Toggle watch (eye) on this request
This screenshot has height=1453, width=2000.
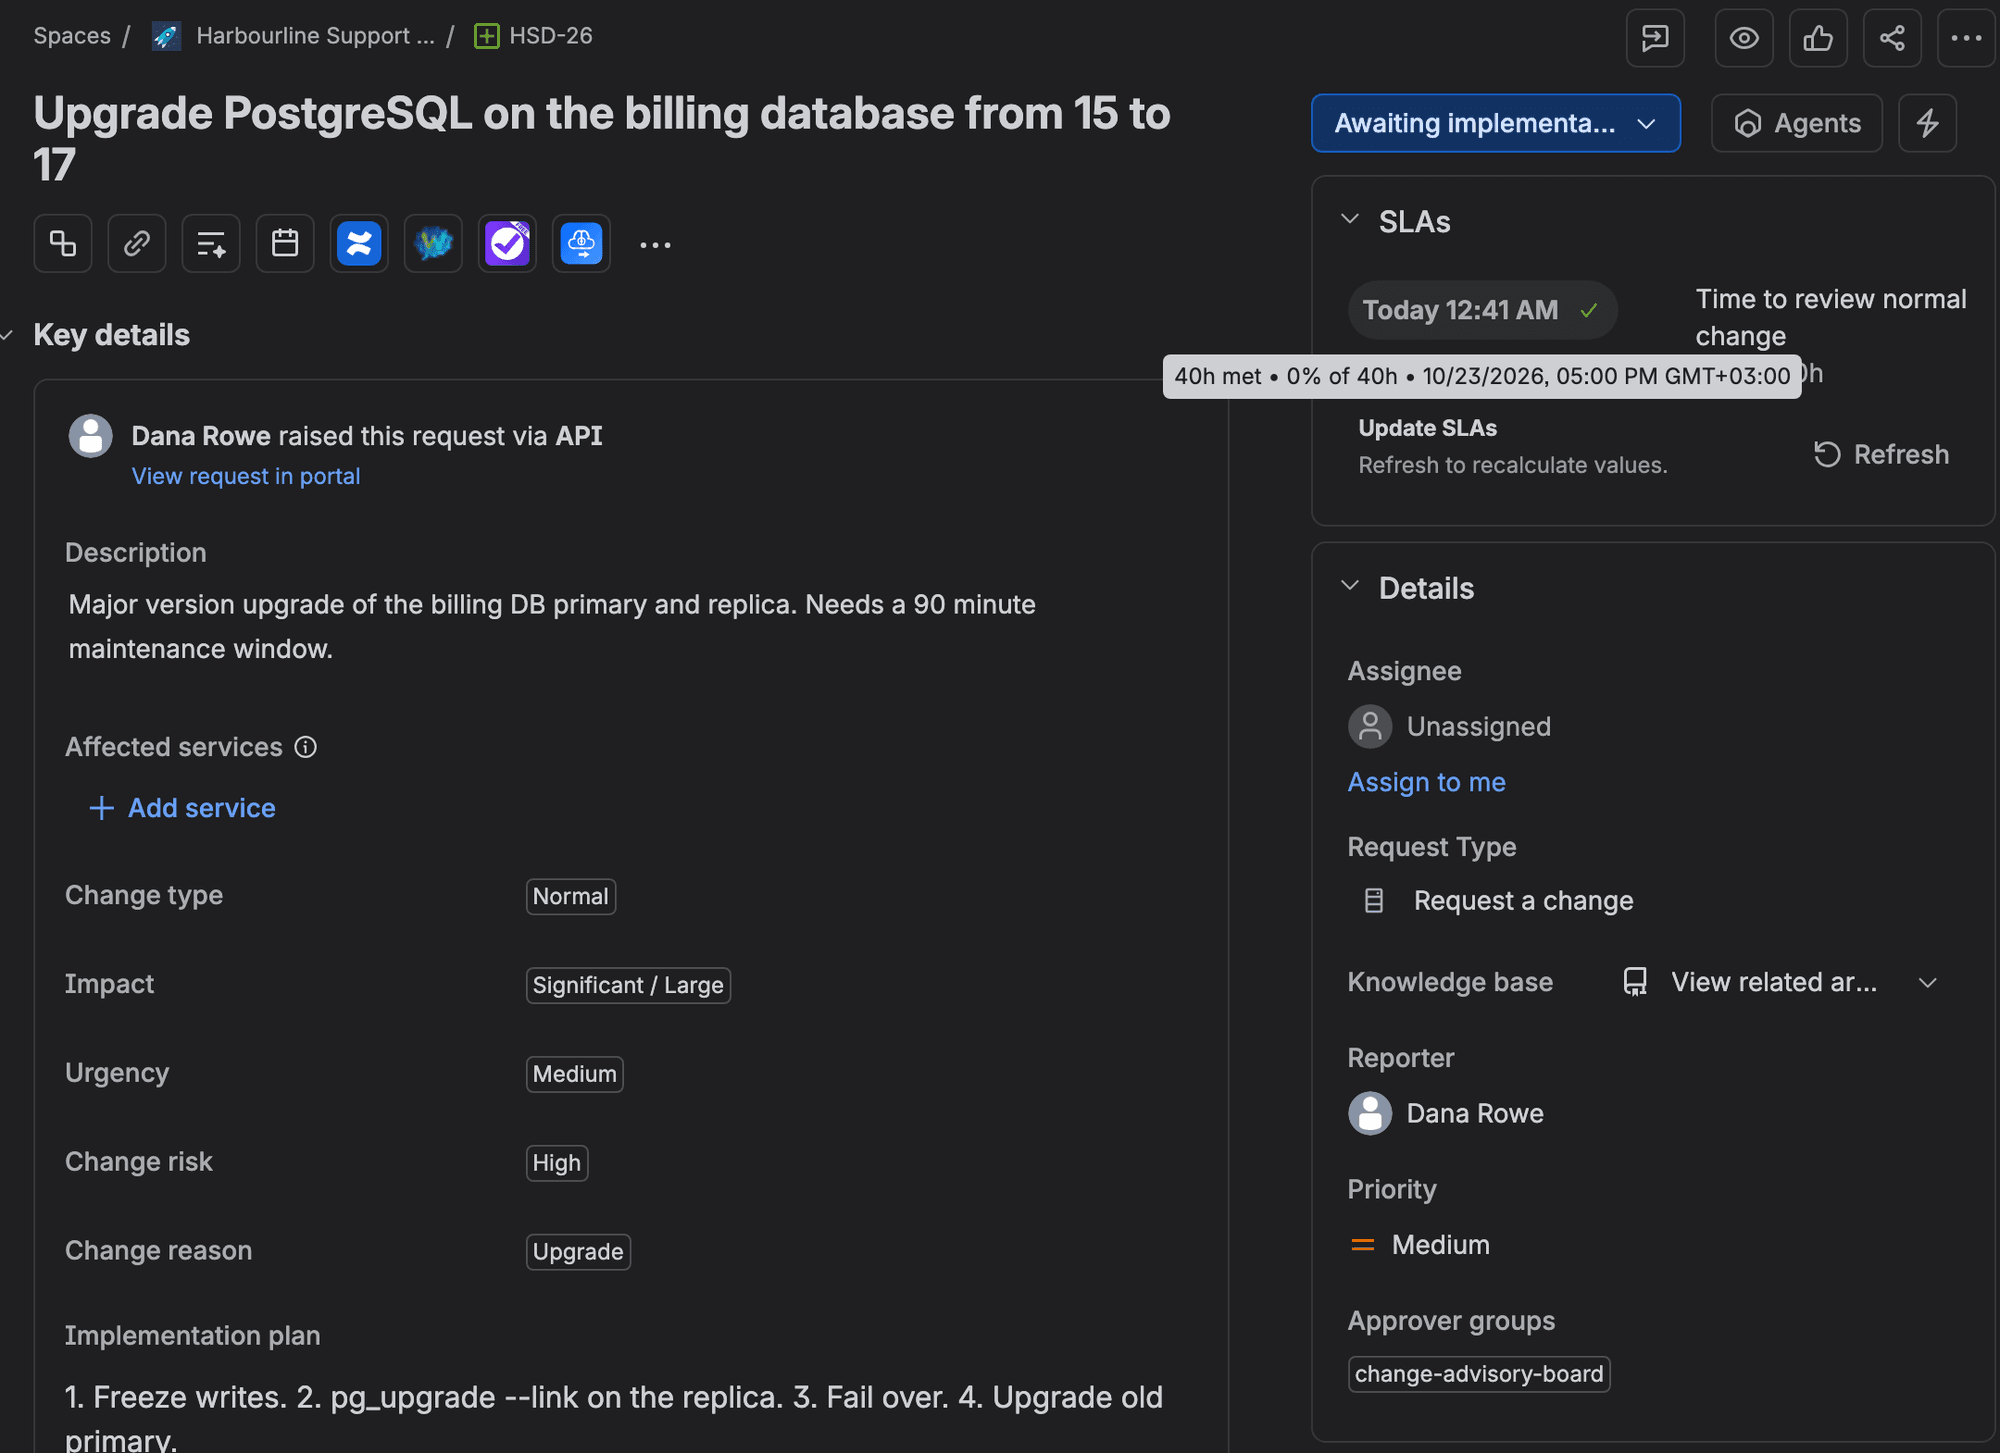point(1744,38)
